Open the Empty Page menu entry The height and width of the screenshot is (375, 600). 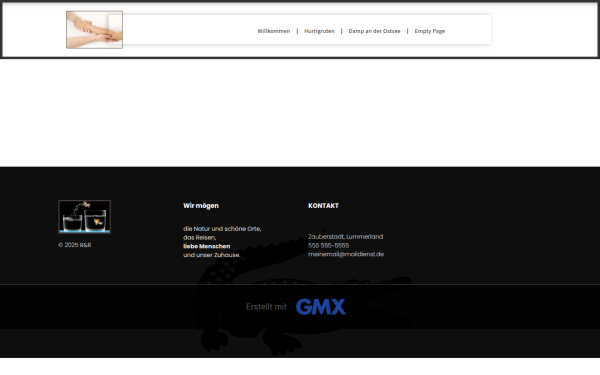pyautogui.click(x=429, y=31)
